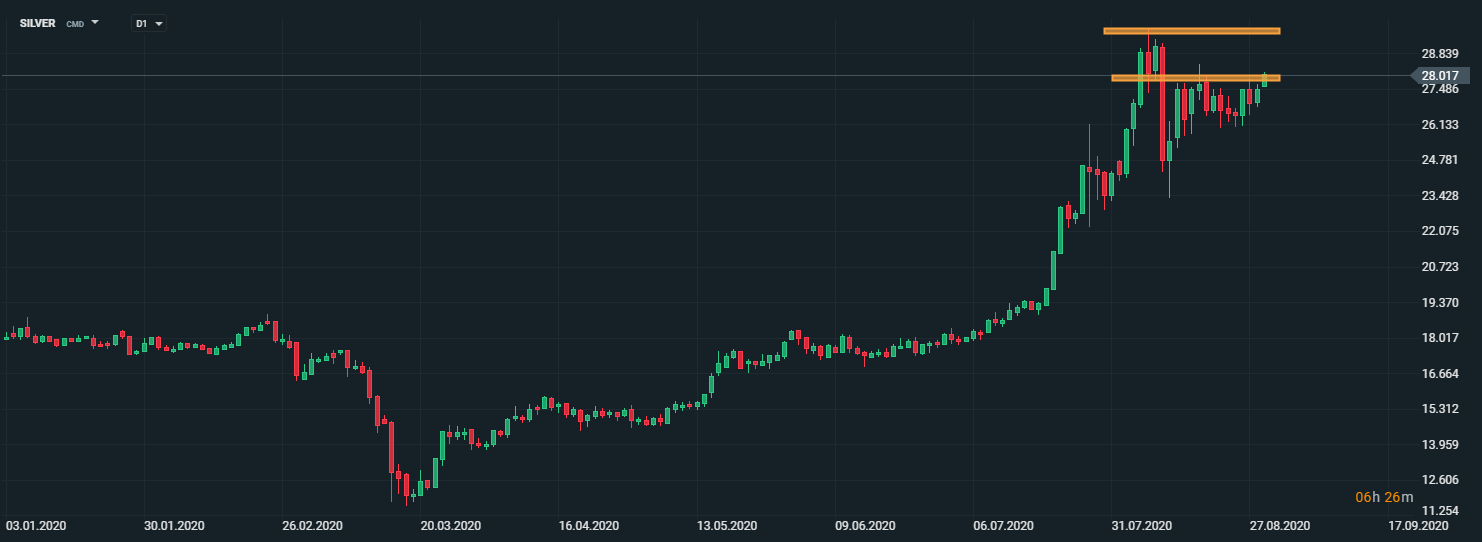Click the SILVER instrument name
This screenshot has width=1482, height=542.
coord(38,22)
